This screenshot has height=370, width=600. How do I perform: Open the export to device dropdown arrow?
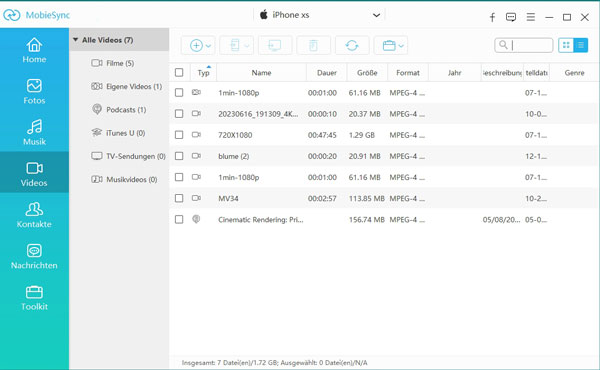tap(247, 46)
